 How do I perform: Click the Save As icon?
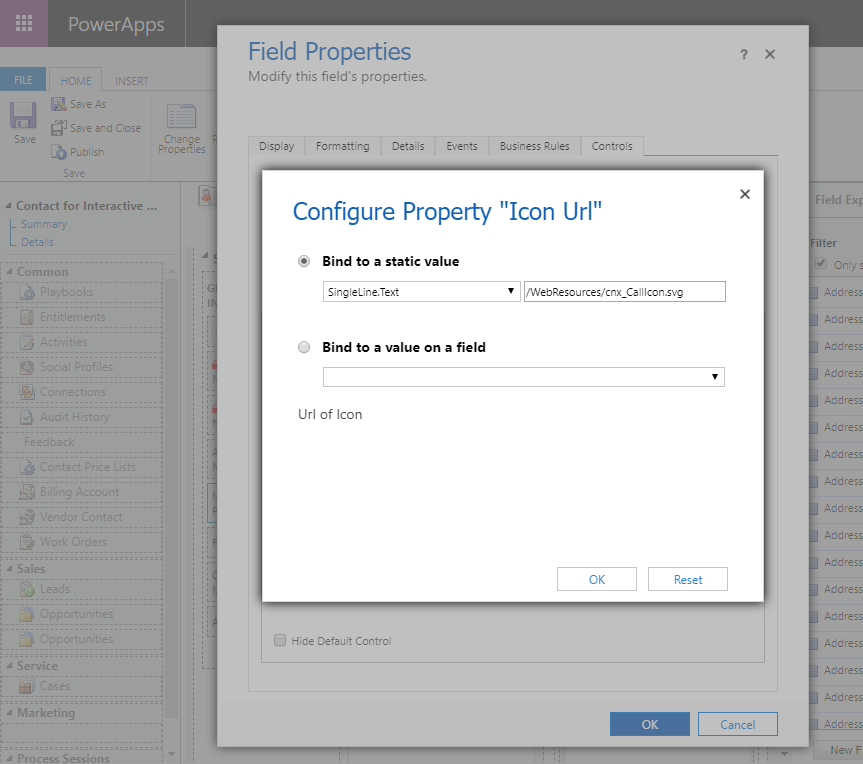point(58,103)
